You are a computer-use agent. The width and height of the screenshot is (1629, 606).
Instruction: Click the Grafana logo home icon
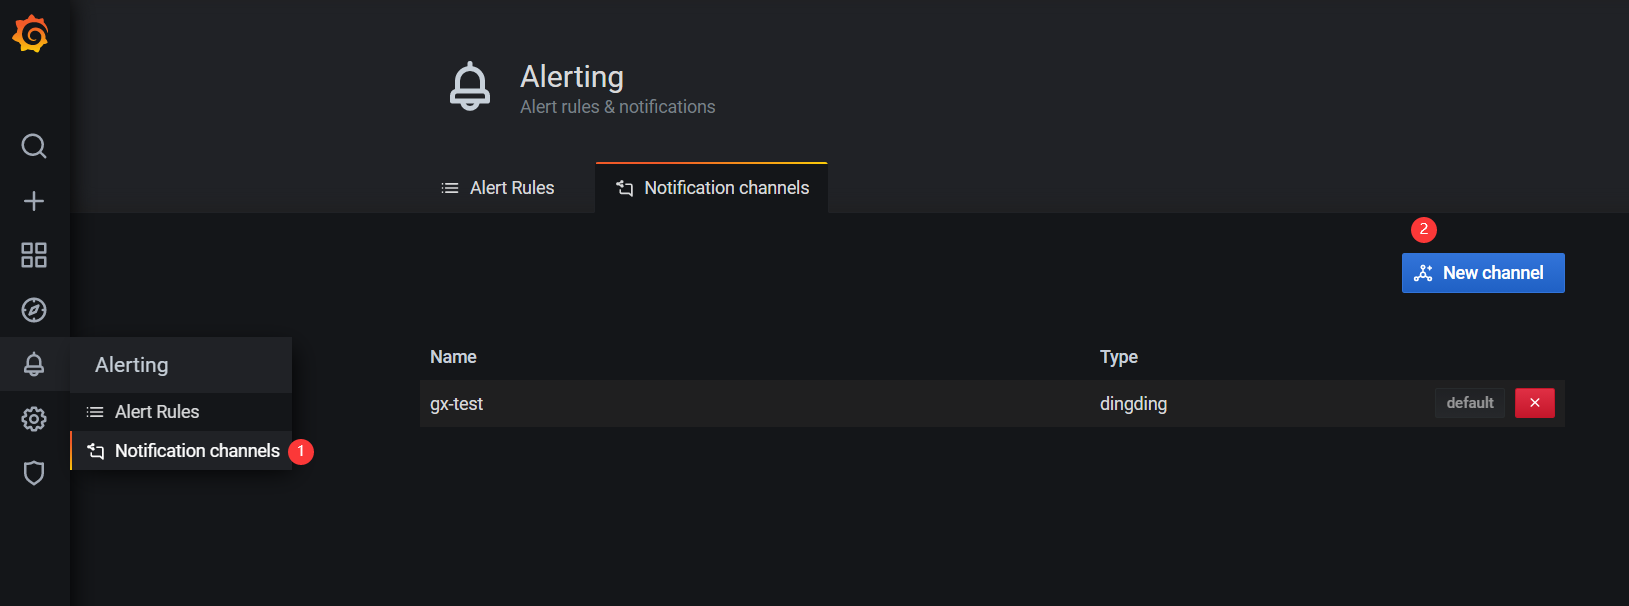(x=31, y=34)
